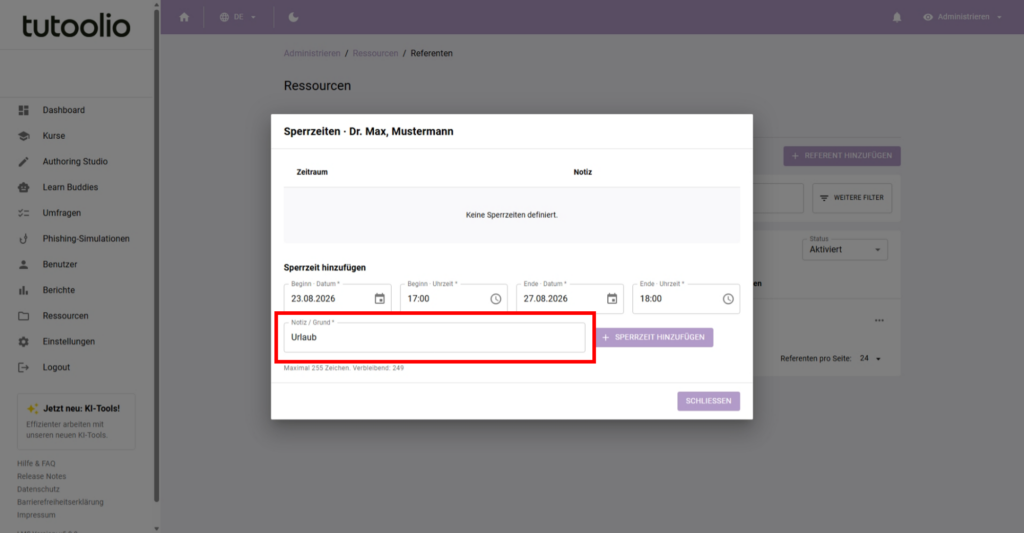
Task: Open clock picker for Ende Uhrzeit
Action: pyautogui.click(x=728, y=299)
